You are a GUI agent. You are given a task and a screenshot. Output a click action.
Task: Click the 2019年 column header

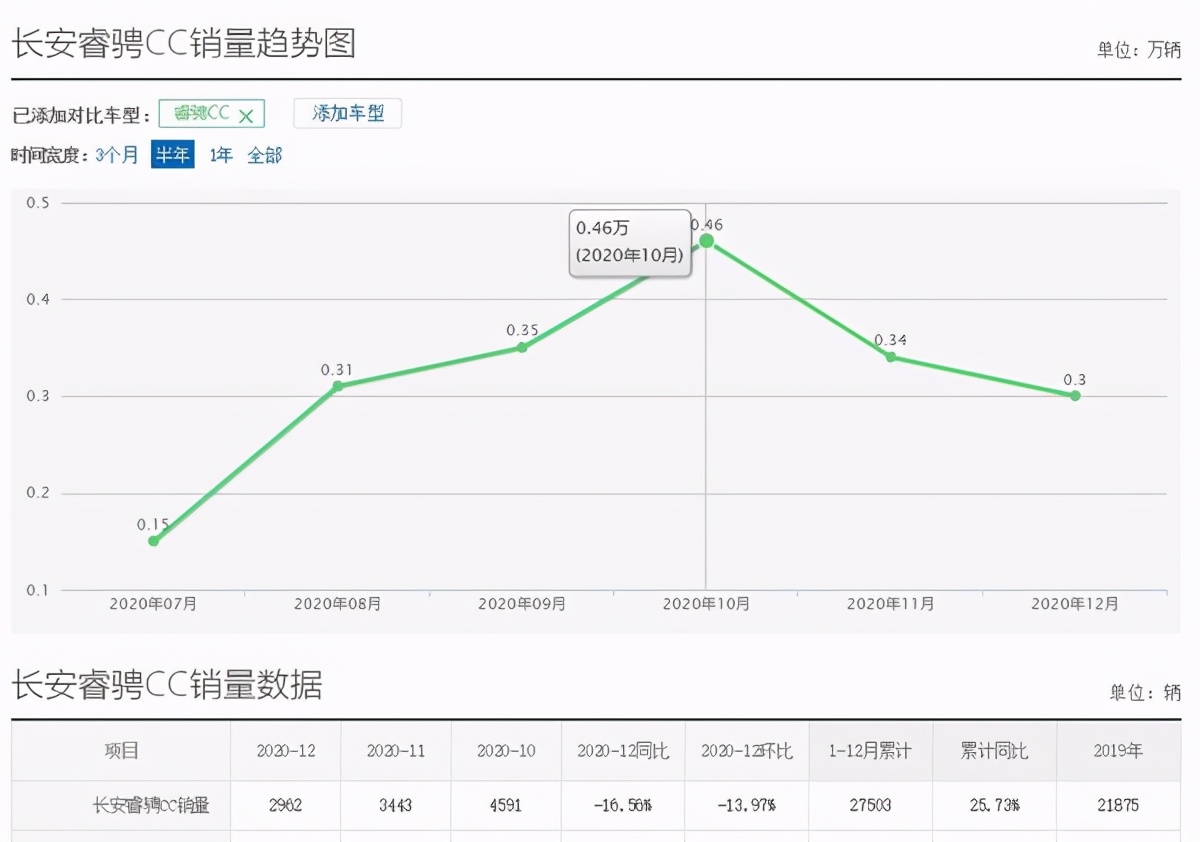(1117, 751)
